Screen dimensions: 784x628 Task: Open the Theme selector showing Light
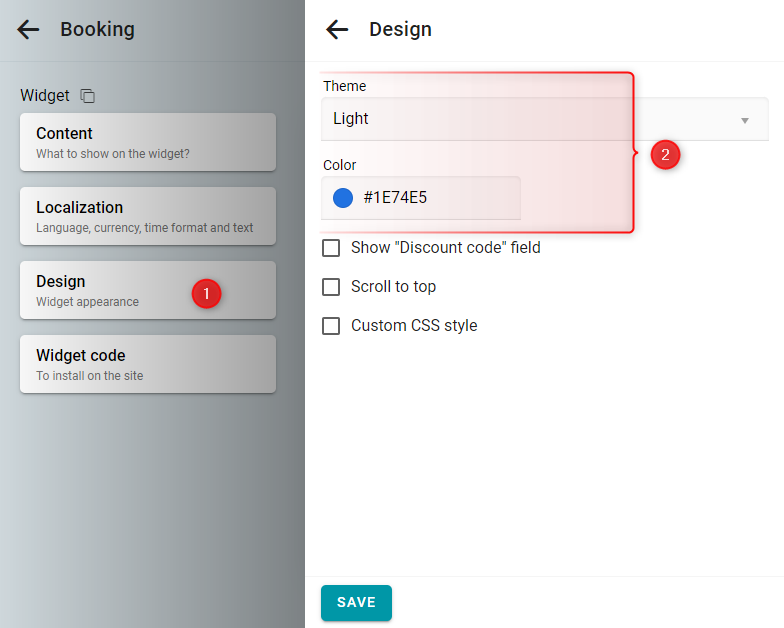pos(544,119)
